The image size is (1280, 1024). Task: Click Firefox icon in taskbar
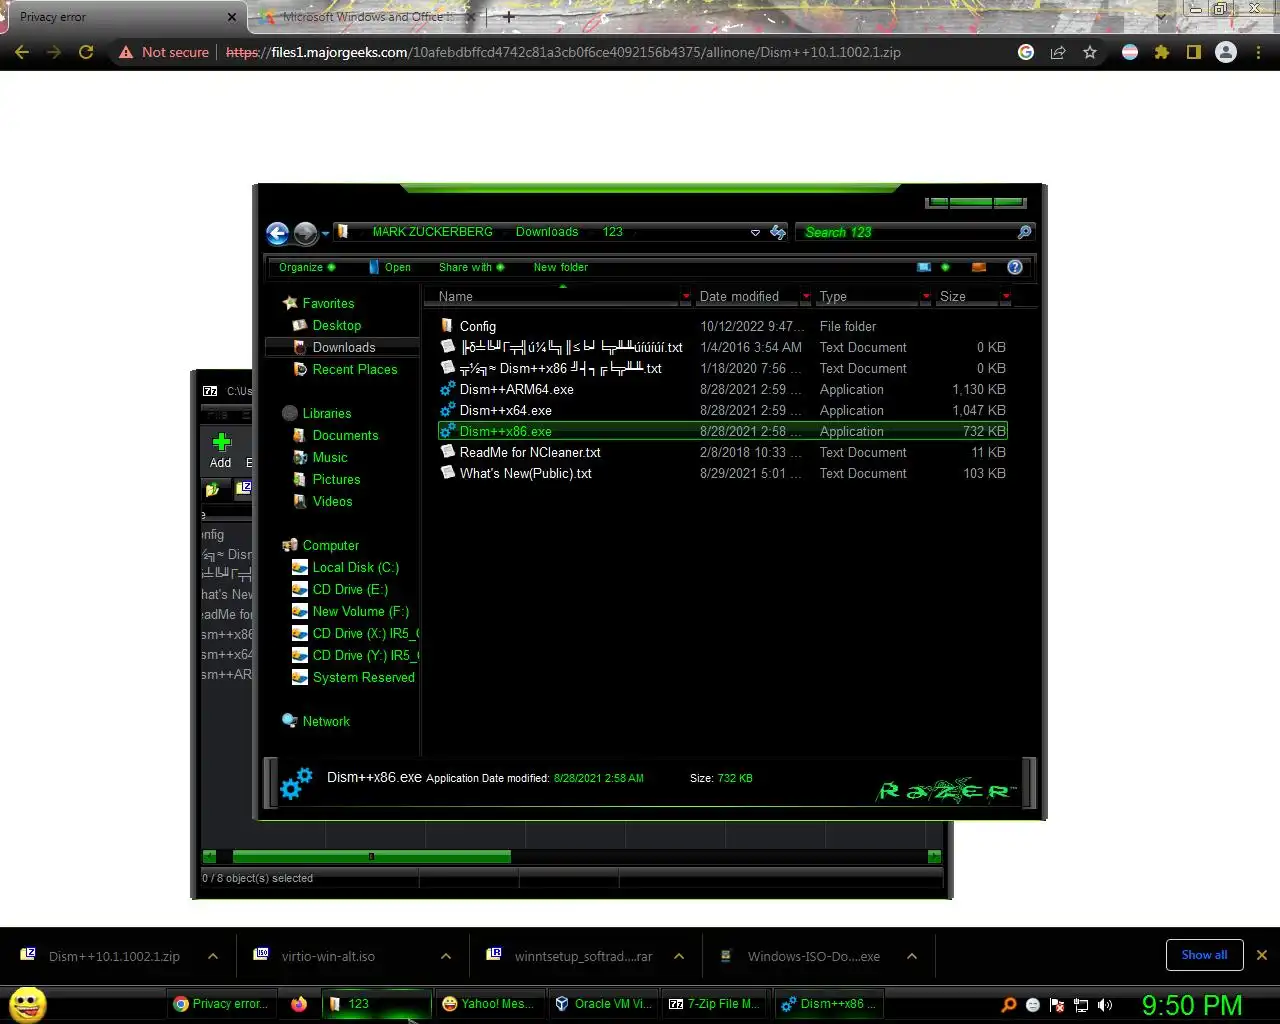coord(299,1004)
